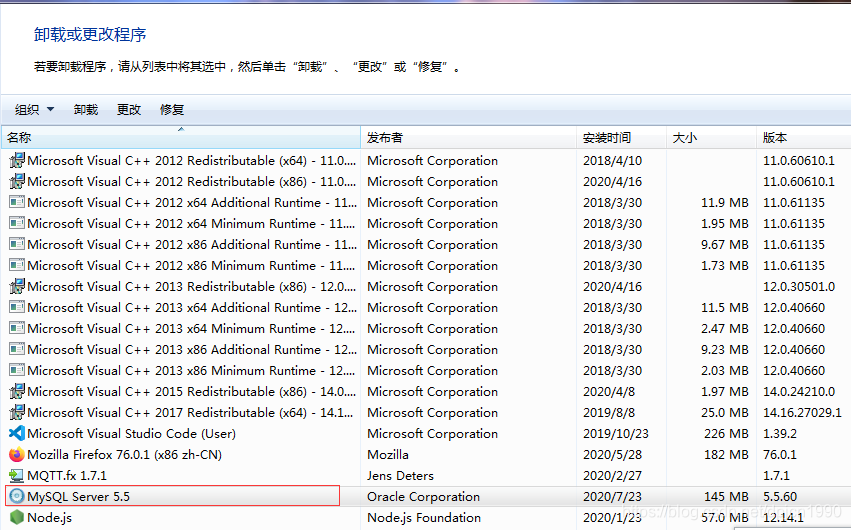
Task: Click the 182 MB size cell
Action: coord(726,455)
